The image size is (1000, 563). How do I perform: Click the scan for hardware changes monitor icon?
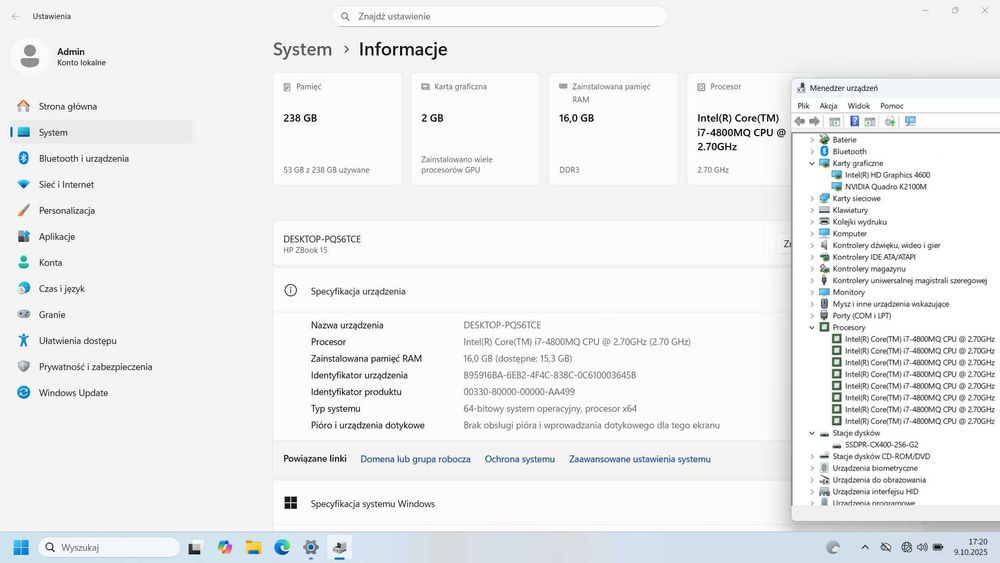click(910, 121)
